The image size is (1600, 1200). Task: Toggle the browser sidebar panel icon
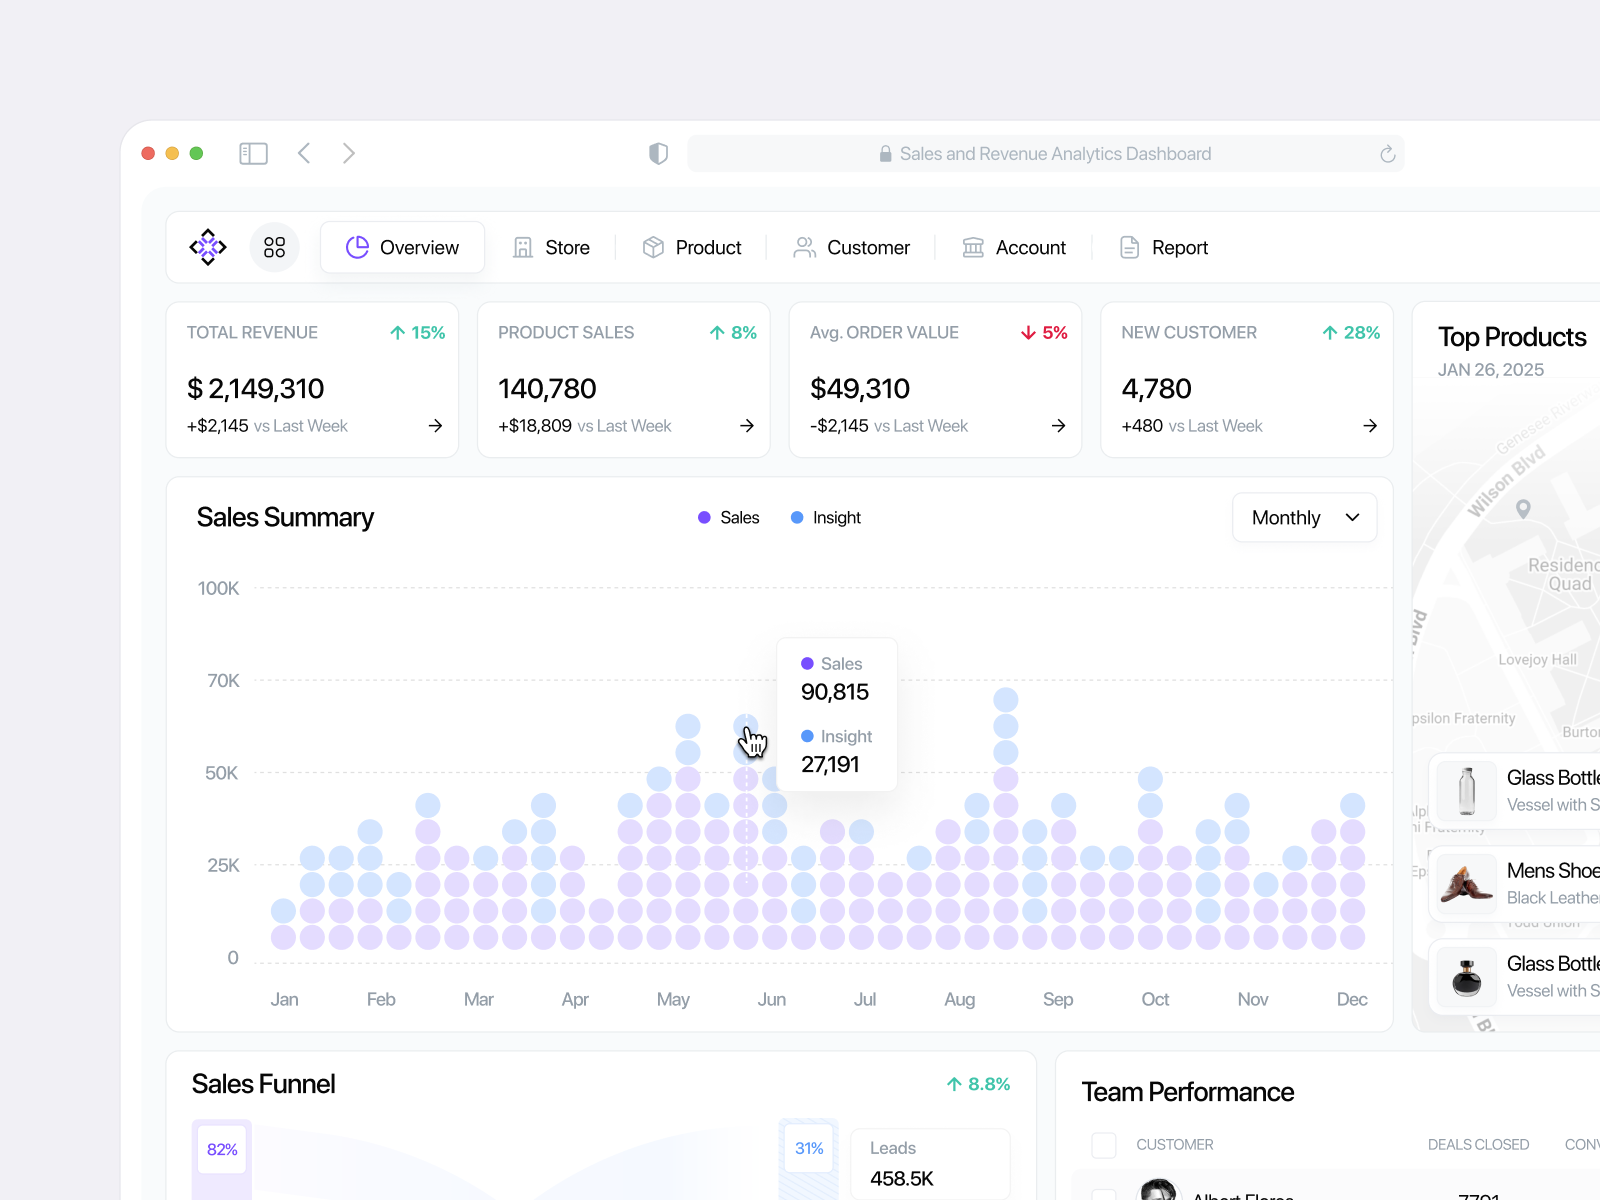click(x=253, y=153)
